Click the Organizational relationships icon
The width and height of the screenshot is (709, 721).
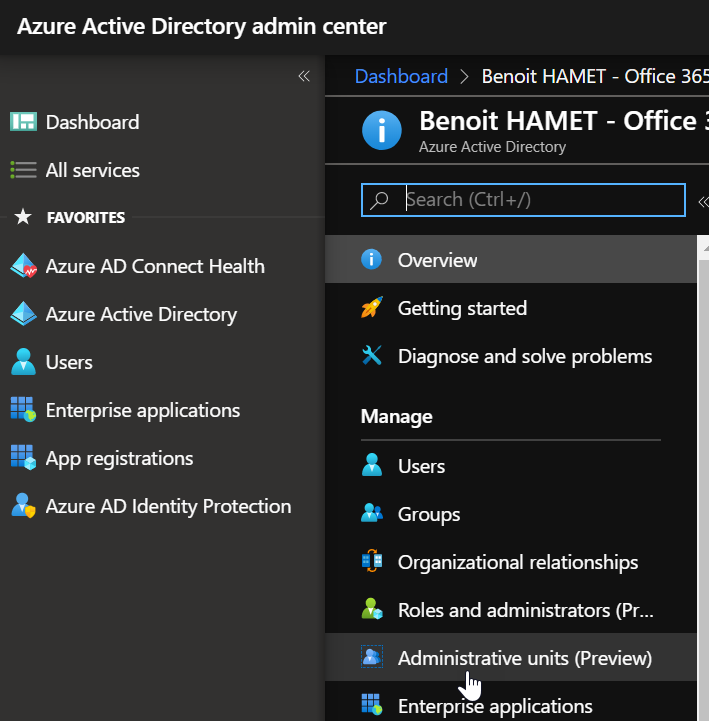coord(372,562)
